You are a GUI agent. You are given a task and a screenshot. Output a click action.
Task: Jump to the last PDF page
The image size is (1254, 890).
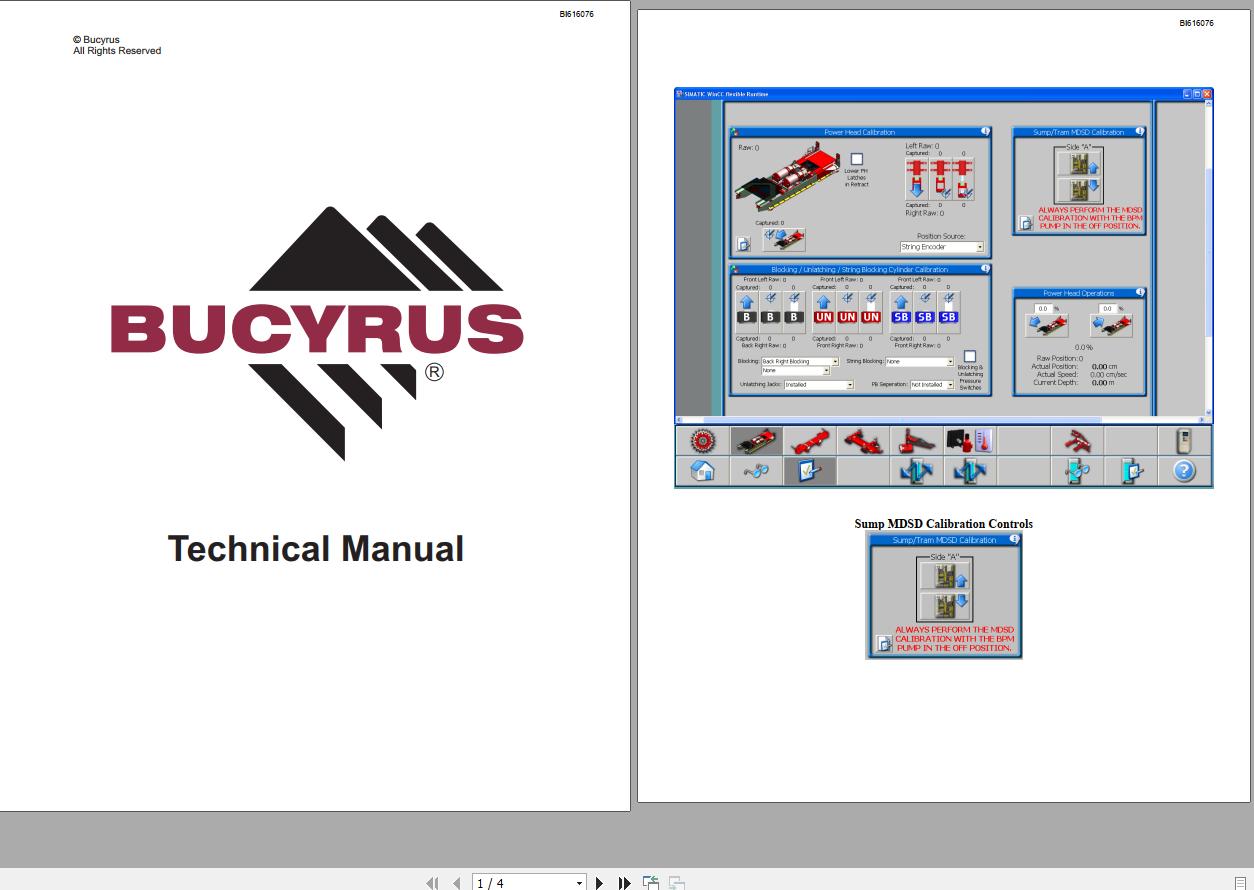click(x=624, y=883)
